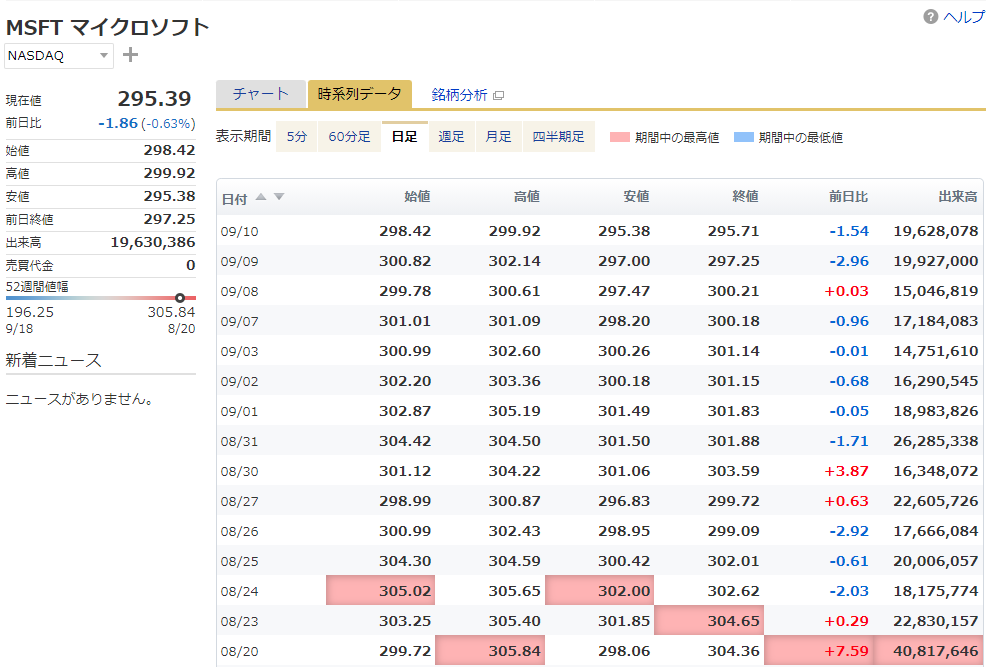Click the 安値 column header
This screenshot has height=667, width=993.
(x=636, y=197)
